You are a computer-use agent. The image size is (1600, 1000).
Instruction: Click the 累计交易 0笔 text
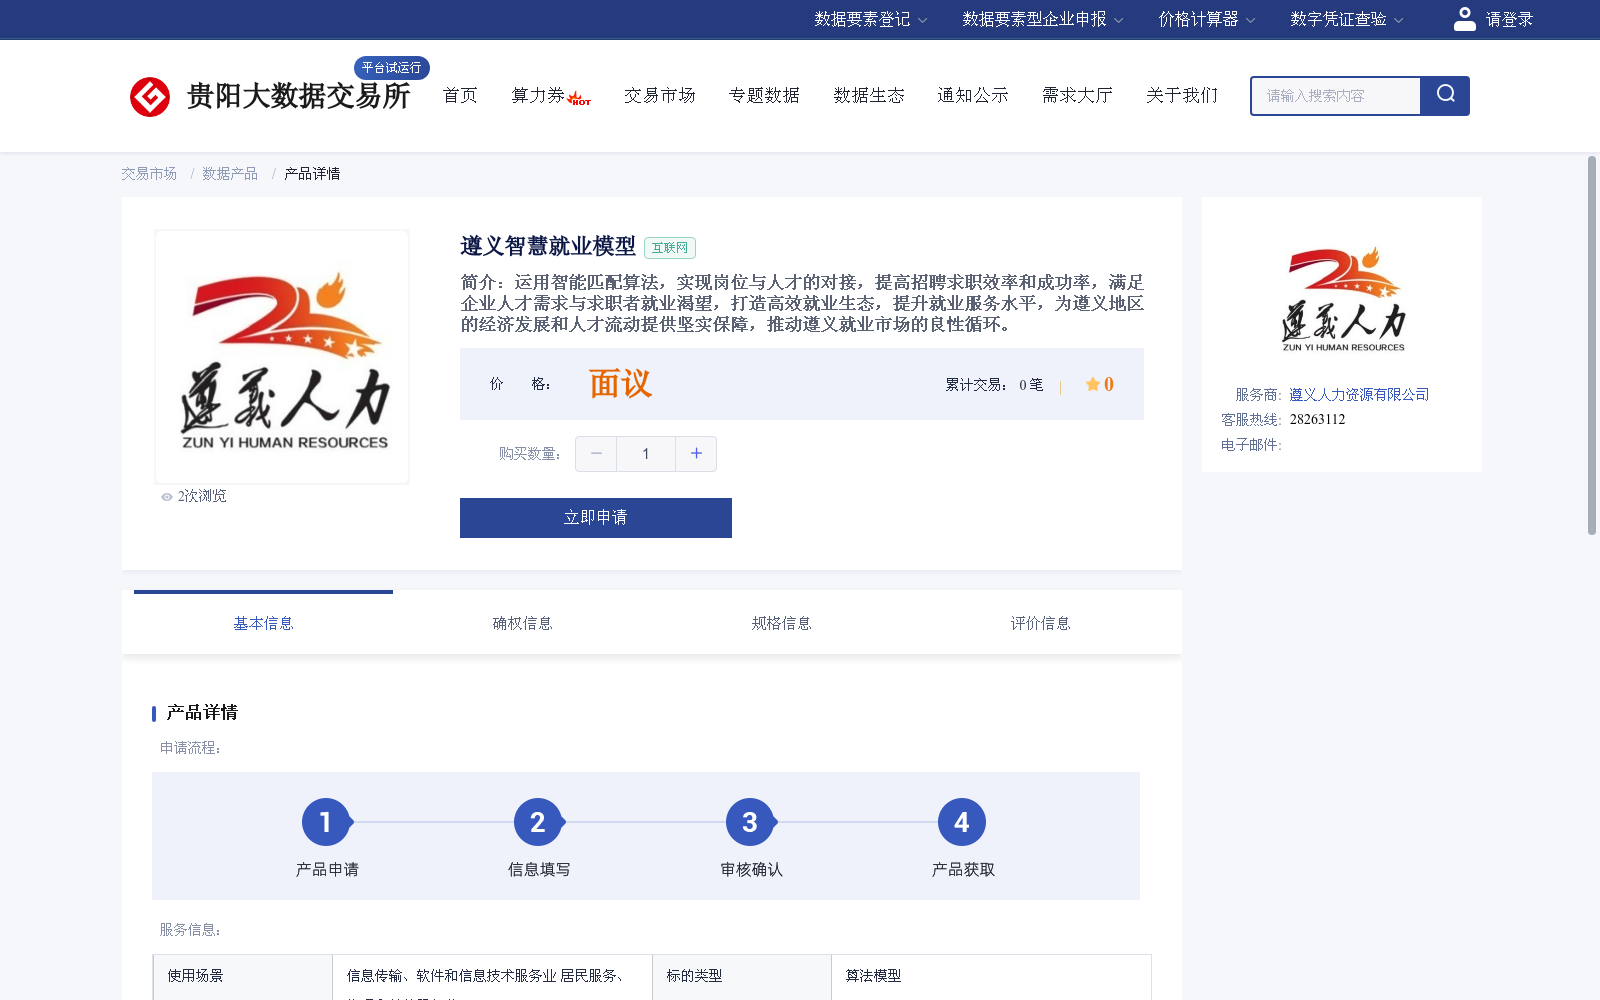tap(994, 385)
